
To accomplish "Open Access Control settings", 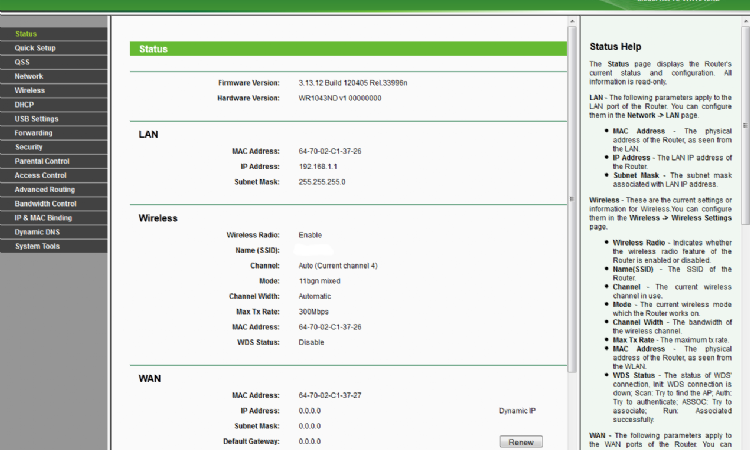I will click(40, 175).
